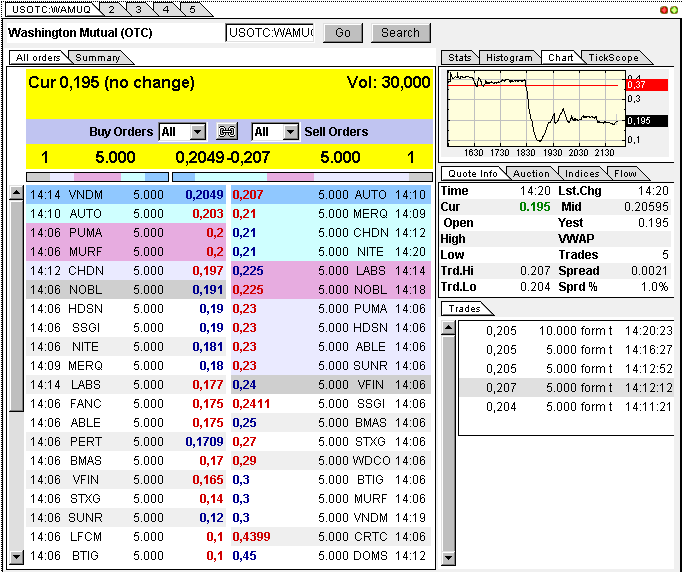682x572 pixels.
Task: Click the intraday price chart
Action: tap(537, 108)
